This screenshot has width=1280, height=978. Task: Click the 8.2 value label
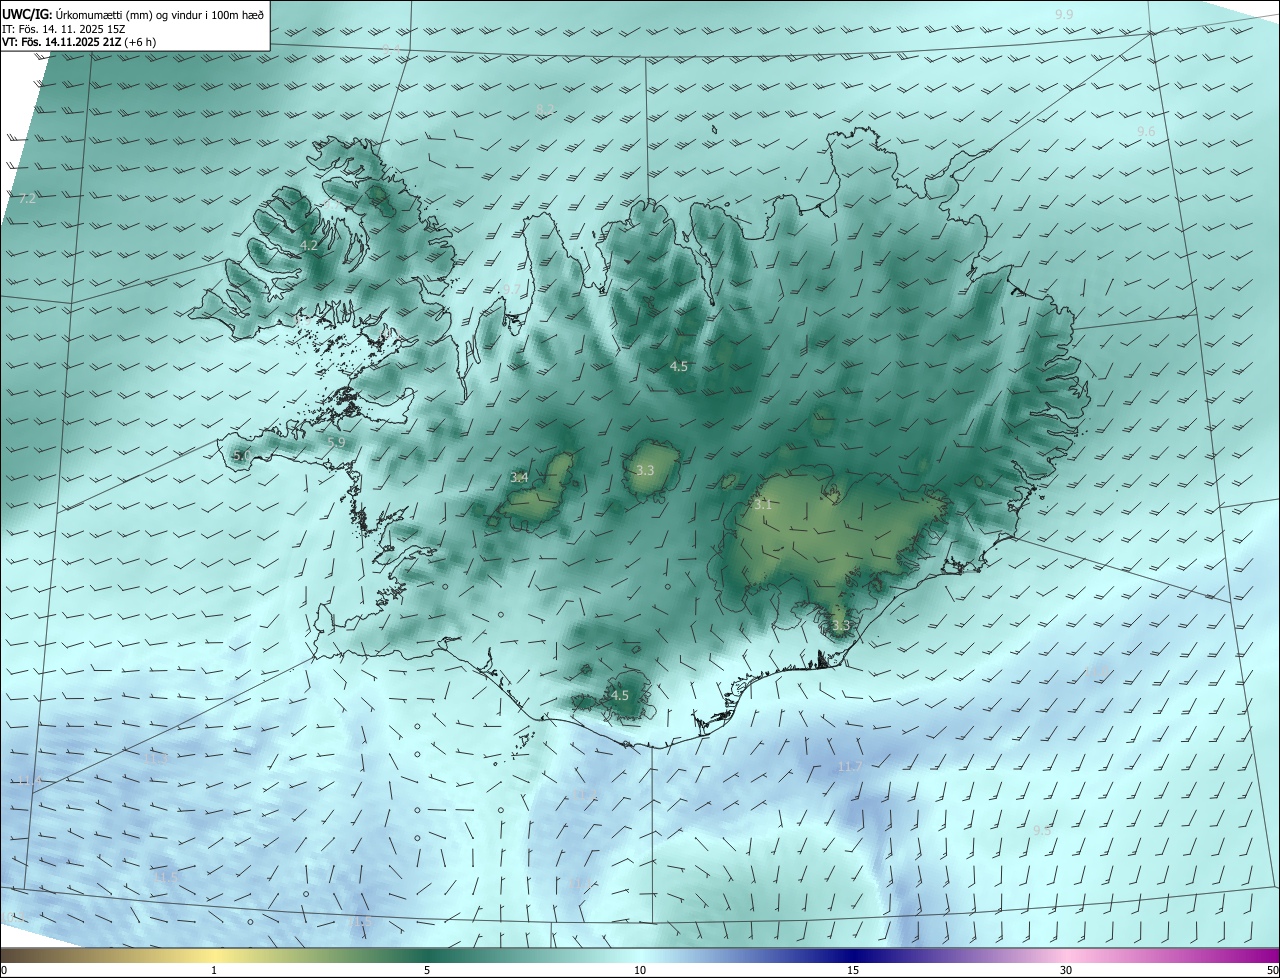coord(545,109)
